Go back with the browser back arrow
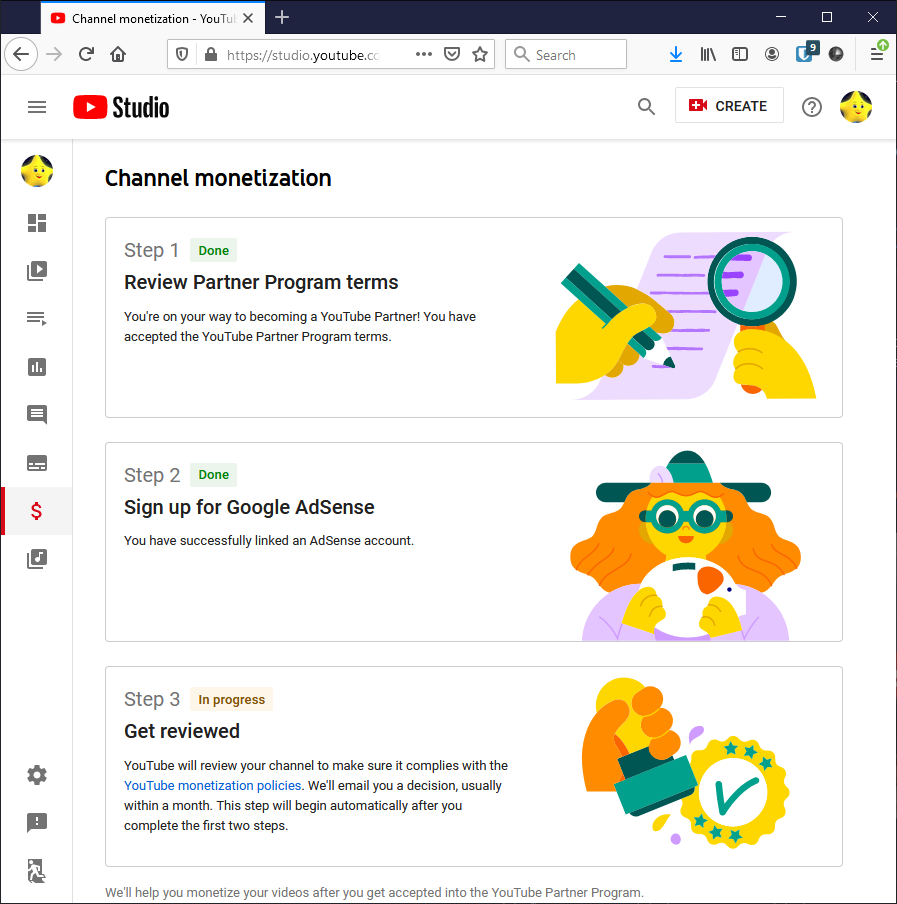Screen dimensions: 897x904 [21, 54]
